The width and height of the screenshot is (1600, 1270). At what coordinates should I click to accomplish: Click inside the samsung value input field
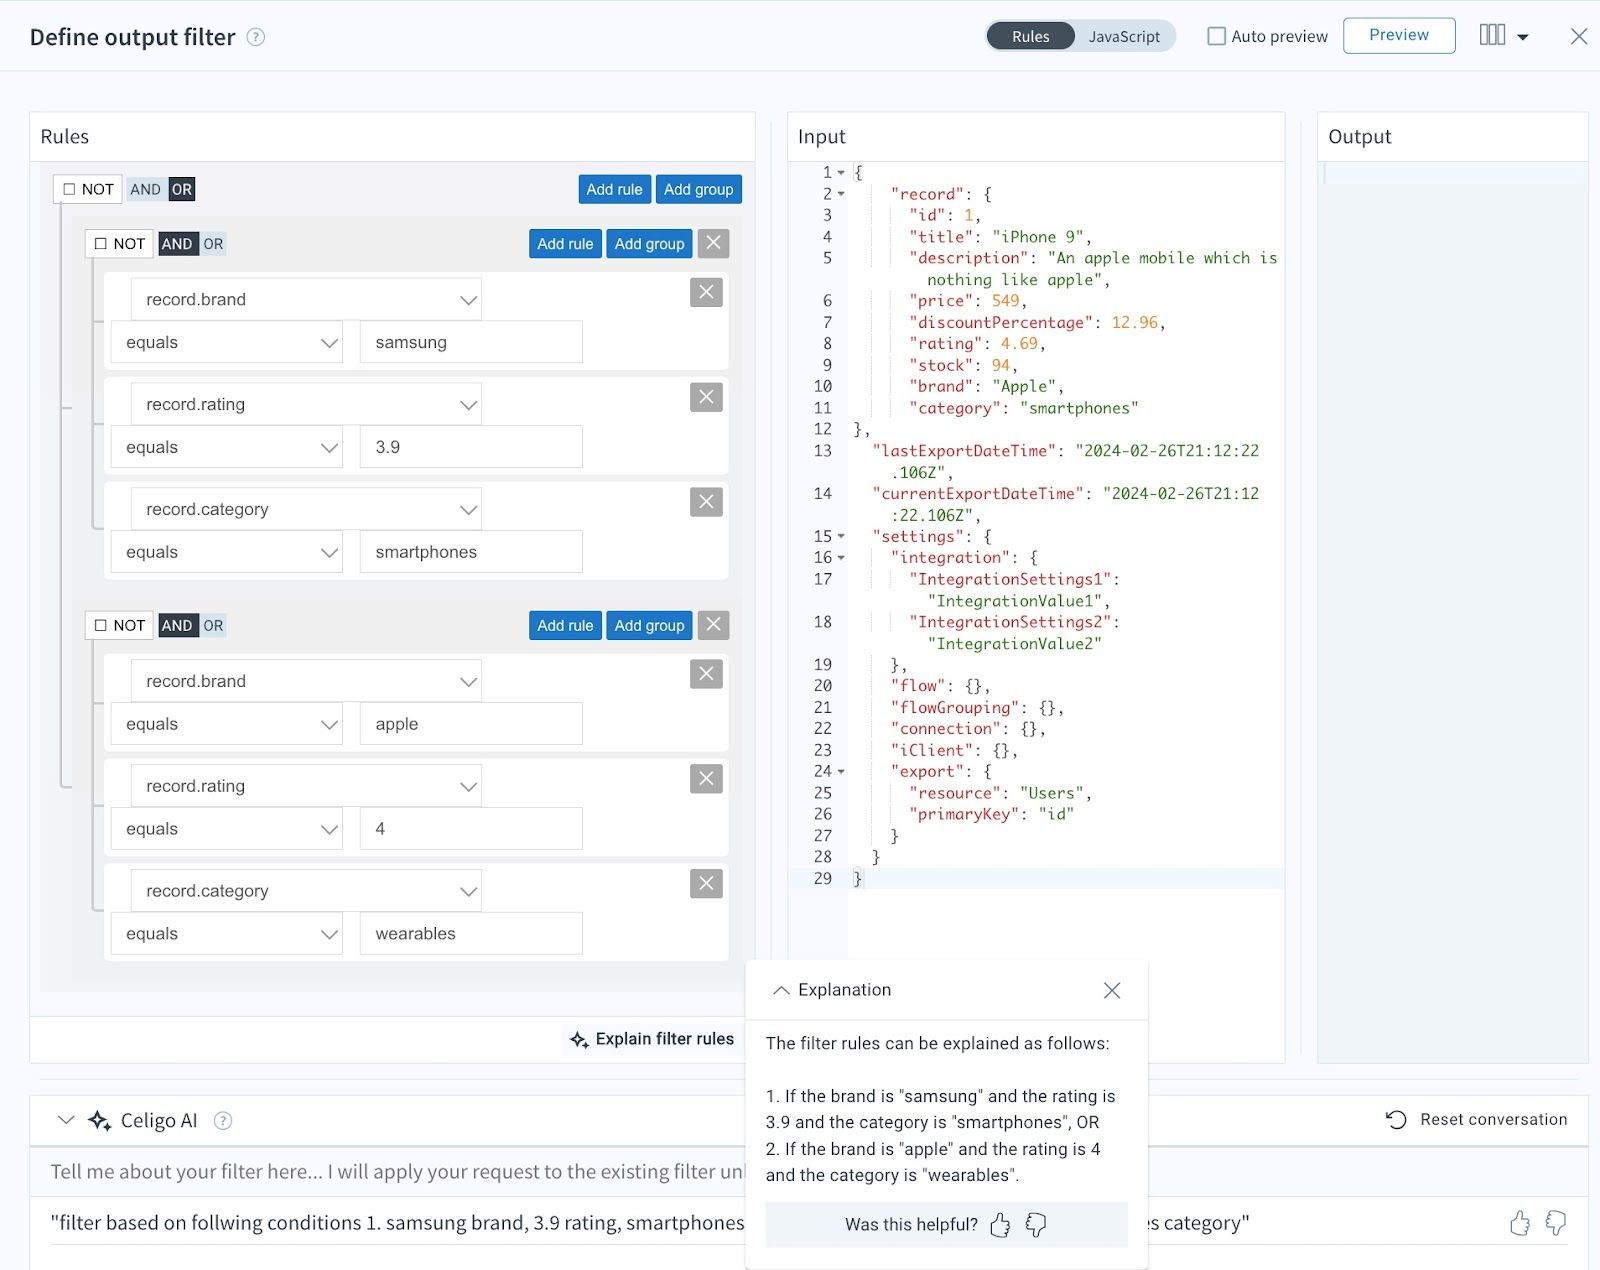470,342
